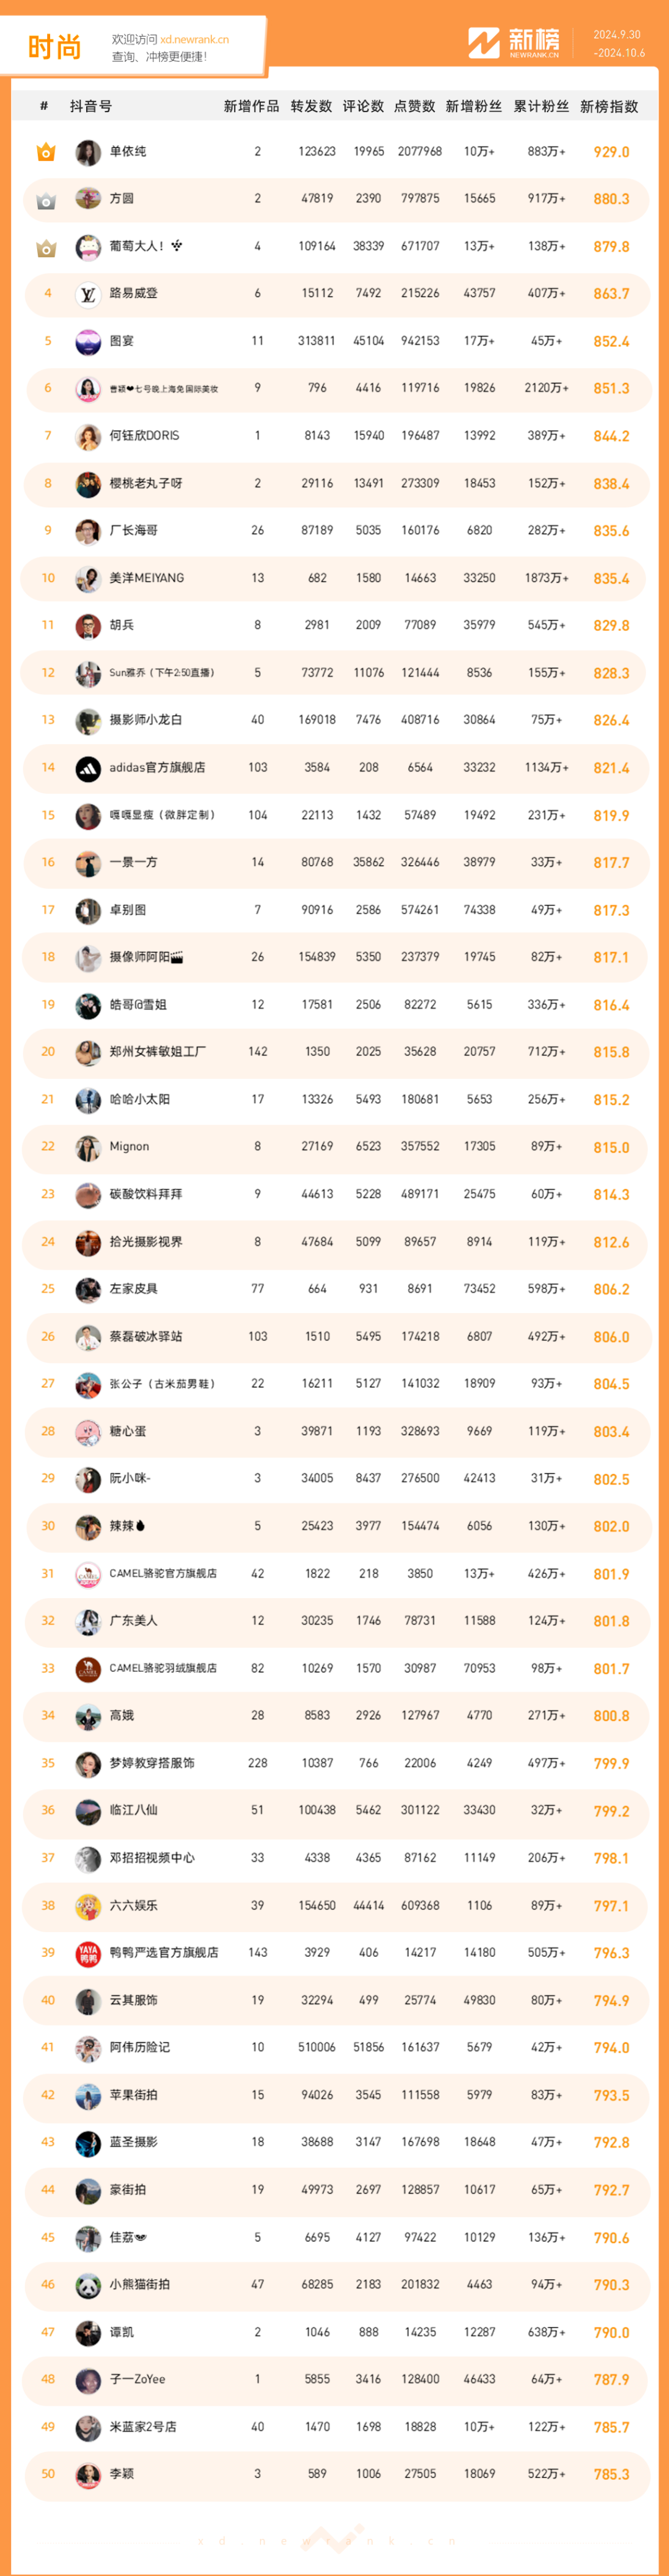Screen dimensions: 669x2576
Task: Select the 胡兵 account row
Action: pyautogui.click(x=336, y=626)
